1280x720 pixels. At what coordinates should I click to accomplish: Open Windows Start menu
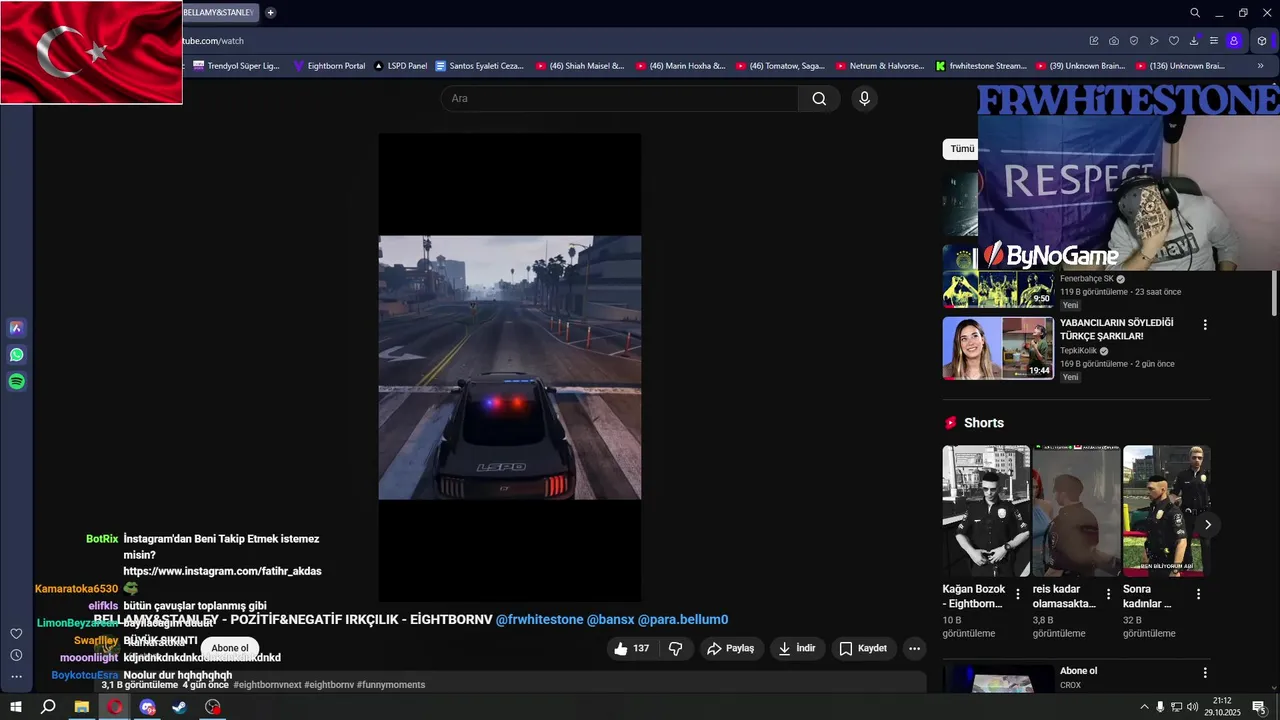(x=16, y=707)
